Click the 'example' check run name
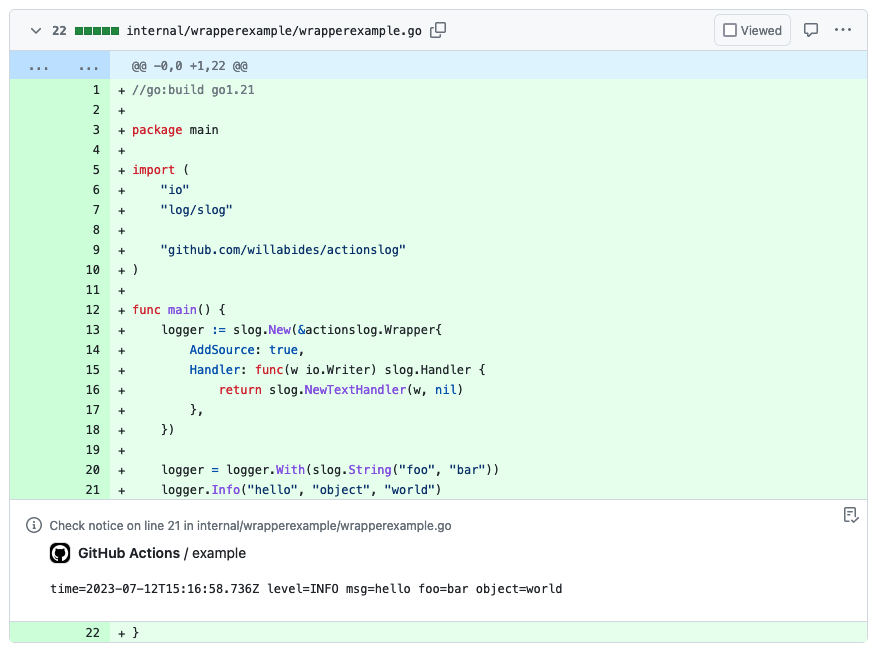The height and width of the screenshot is (655, 878). (219, 553)
